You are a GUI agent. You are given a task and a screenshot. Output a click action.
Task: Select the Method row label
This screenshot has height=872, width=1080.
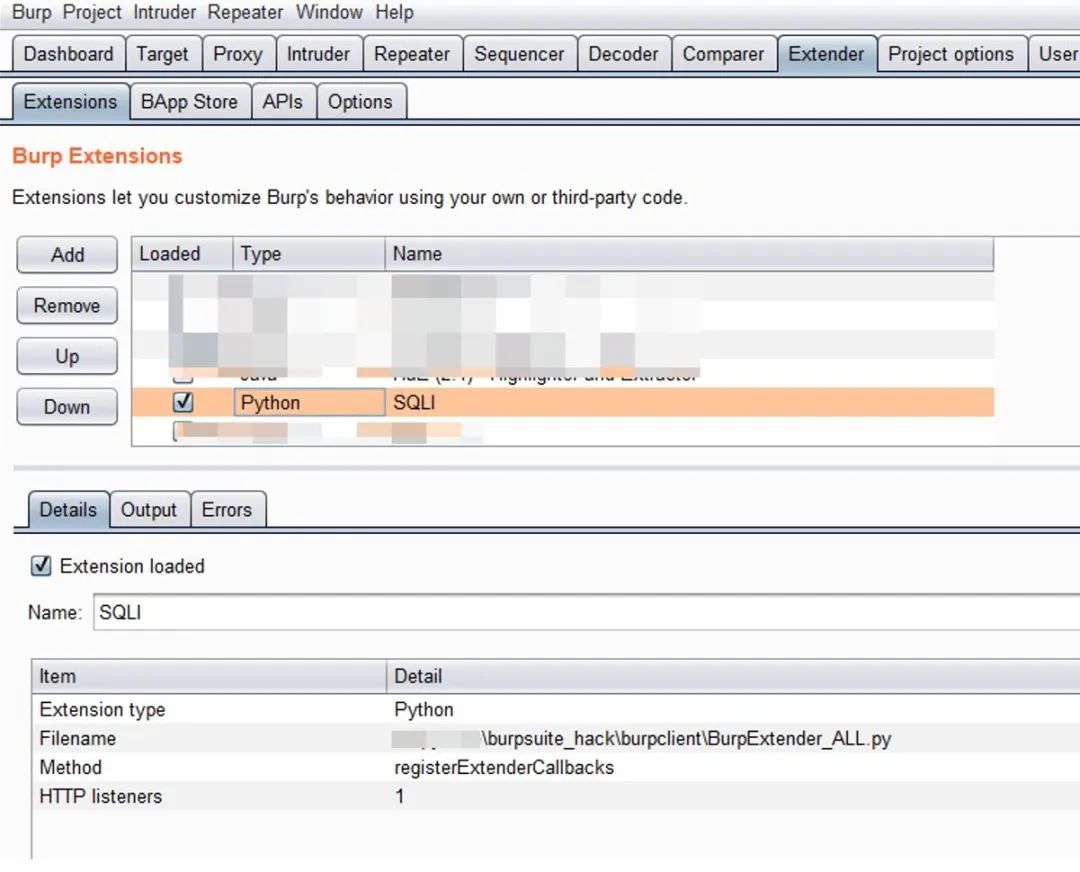click(x=70, y=767)
